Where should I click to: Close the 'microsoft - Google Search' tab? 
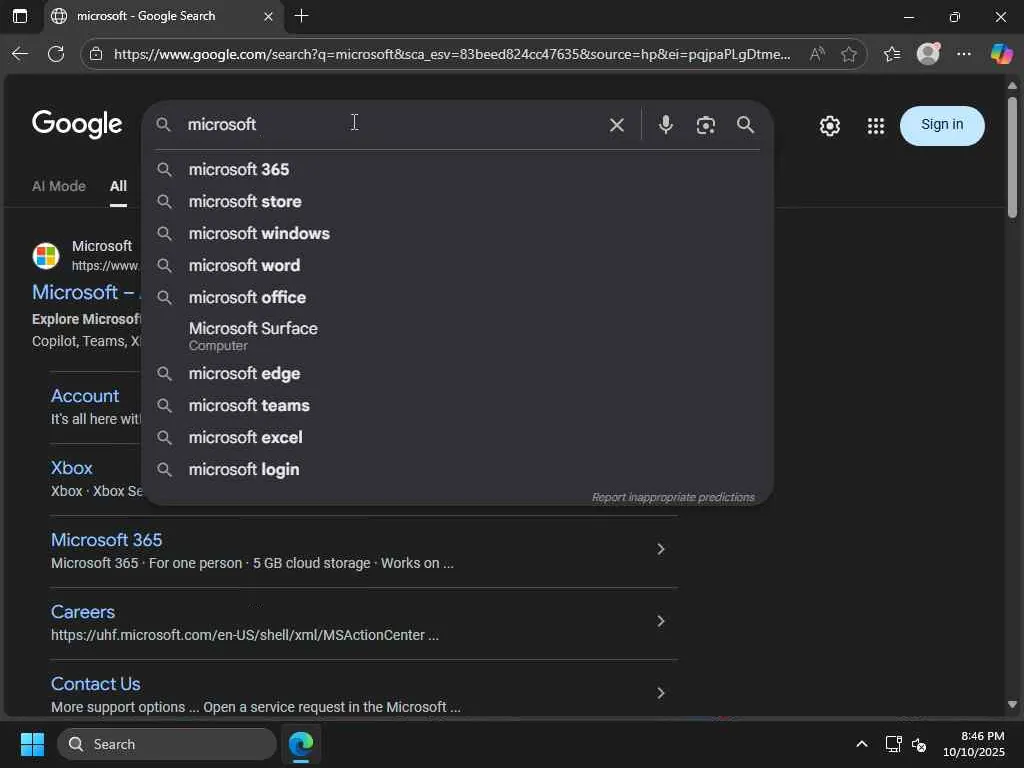(268, 16)
